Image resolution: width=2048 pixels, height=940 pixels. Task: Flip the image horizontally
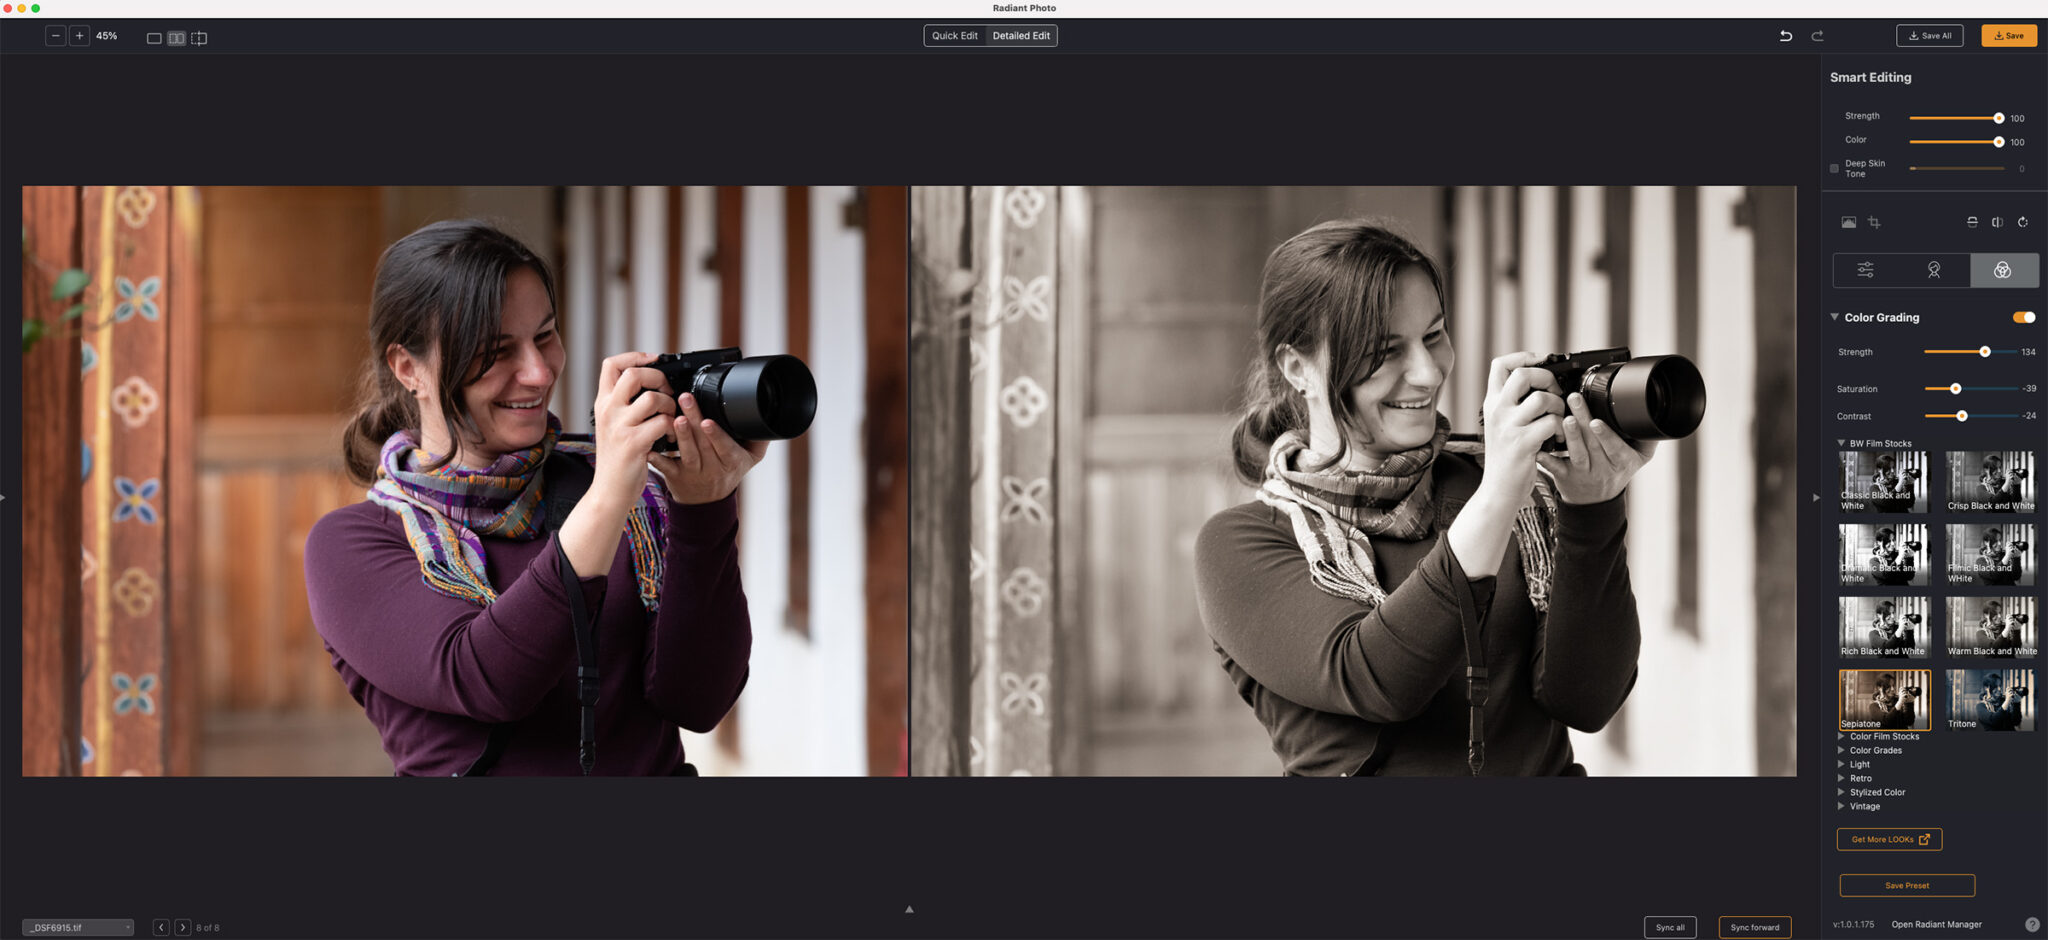click(x=1997, y=222)
